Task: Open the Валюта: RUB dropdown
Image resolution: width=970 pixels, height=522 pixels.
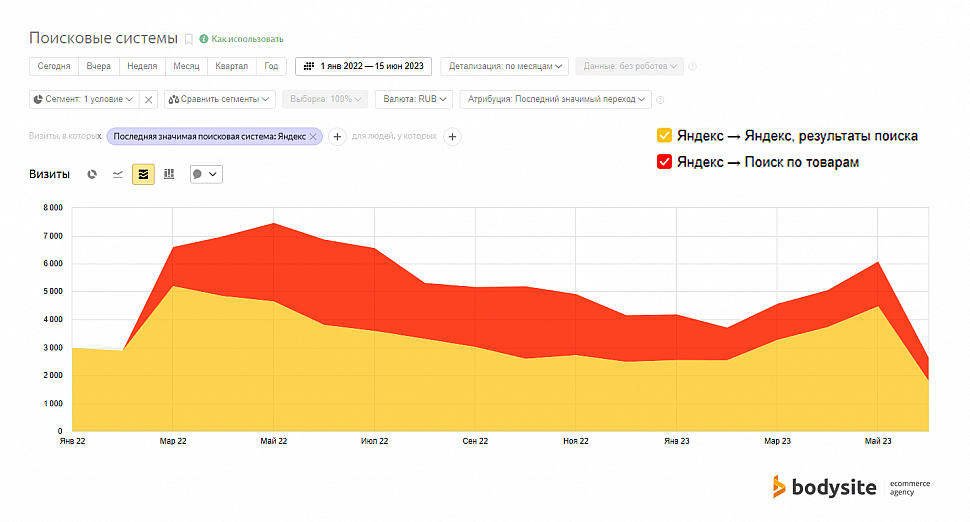Action: coord(414,99)
